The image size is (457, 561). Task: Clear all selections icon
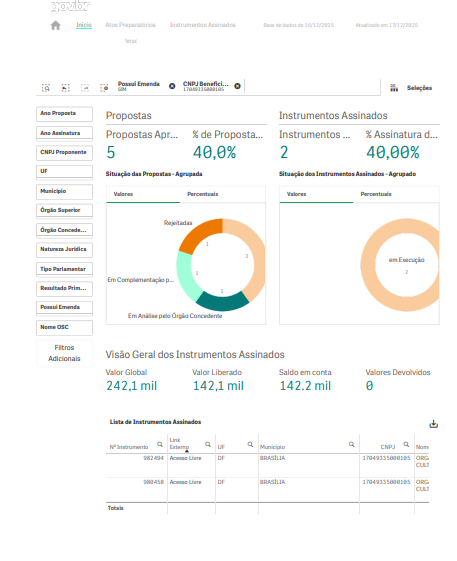coord(104,88)
